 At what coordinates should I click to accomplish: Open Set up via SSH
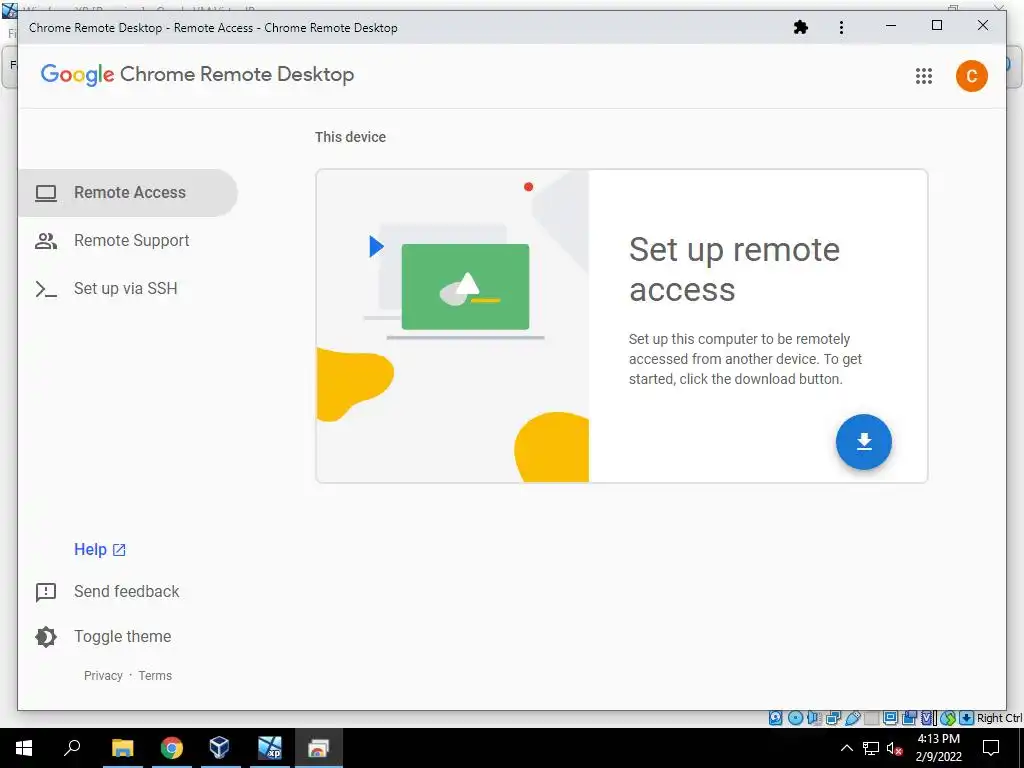[x=128, y=289]
